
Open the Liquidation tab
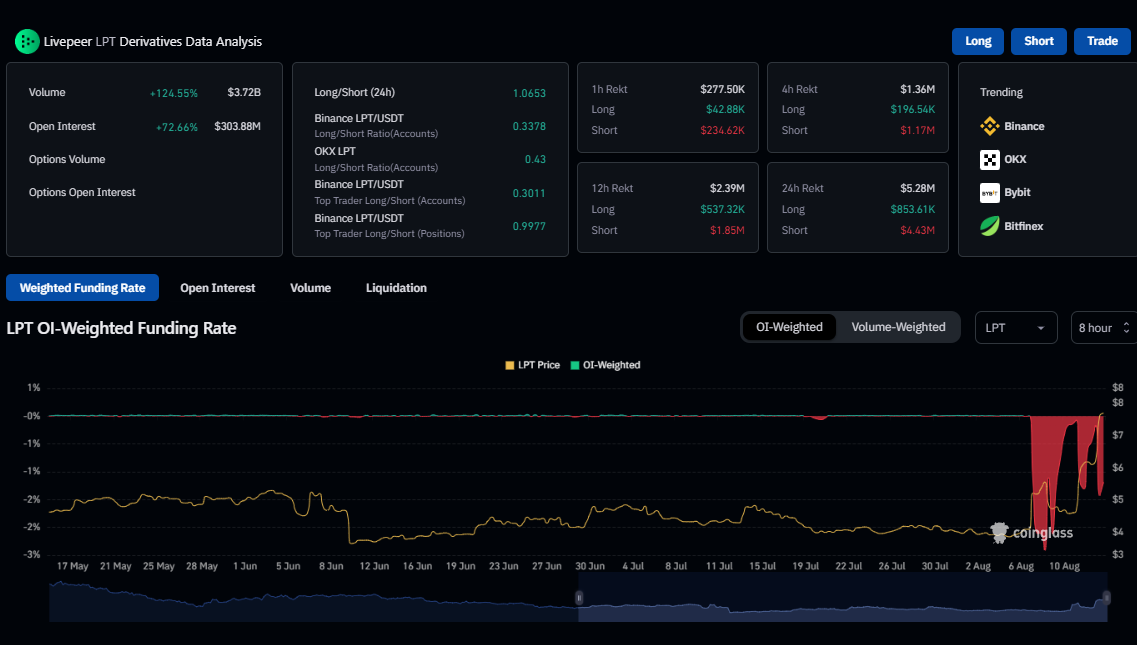[x=396, y=288]
